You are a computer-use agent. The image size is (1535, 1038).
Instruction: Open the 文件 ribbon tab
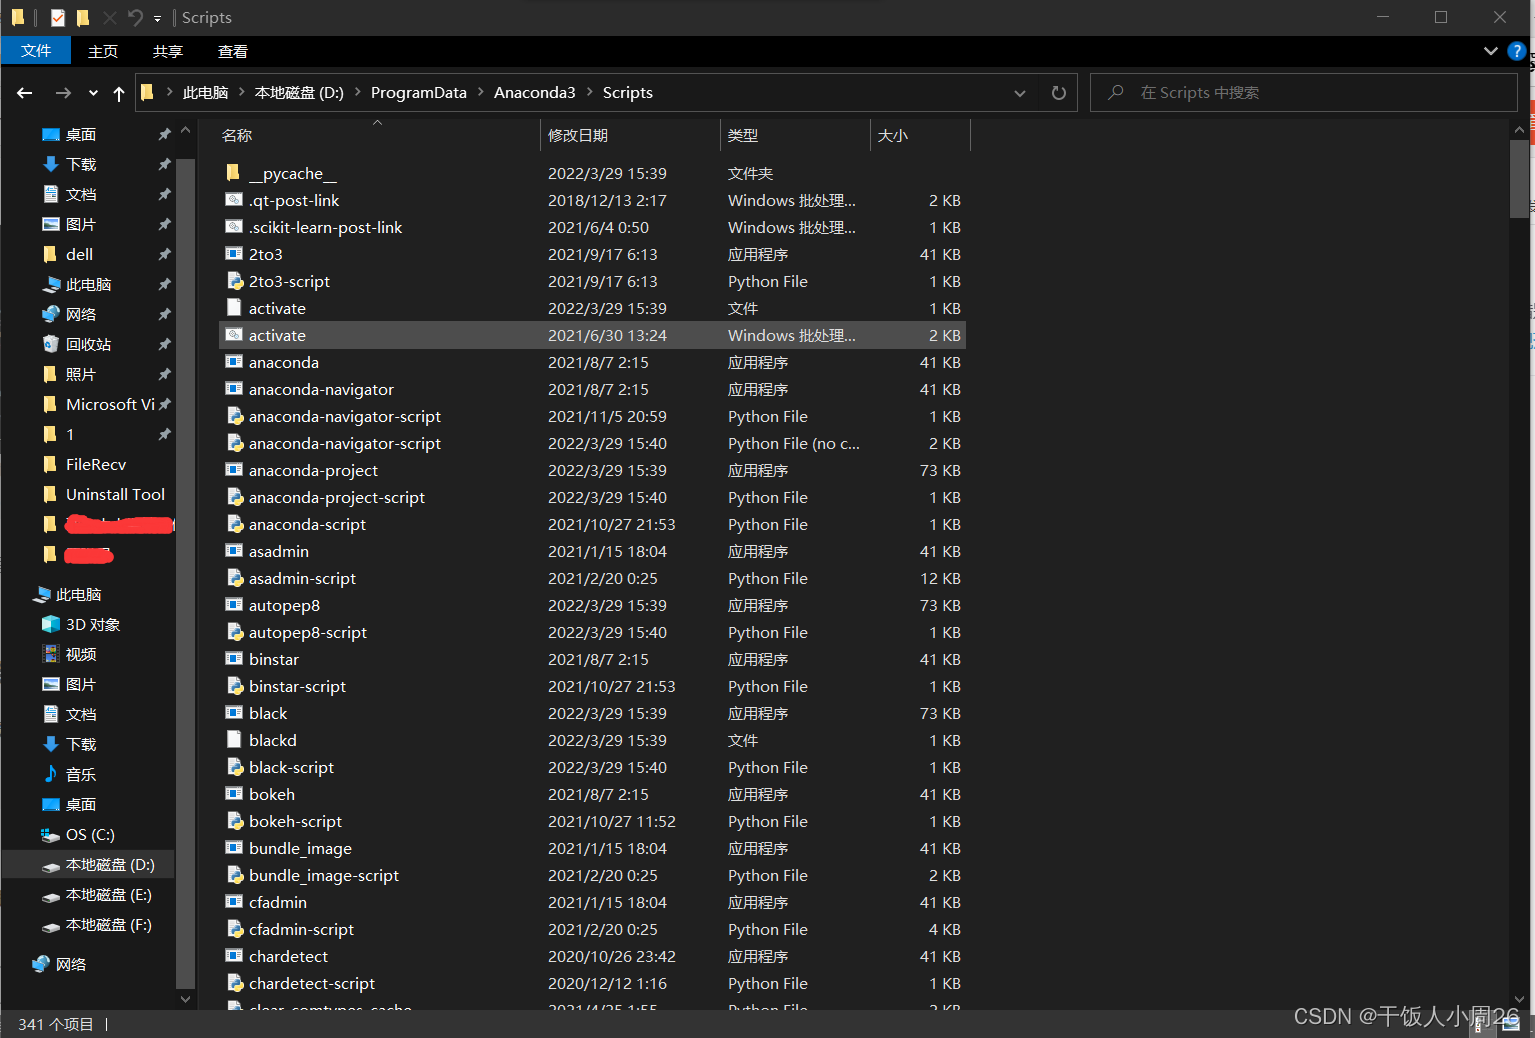click(36, 50)
